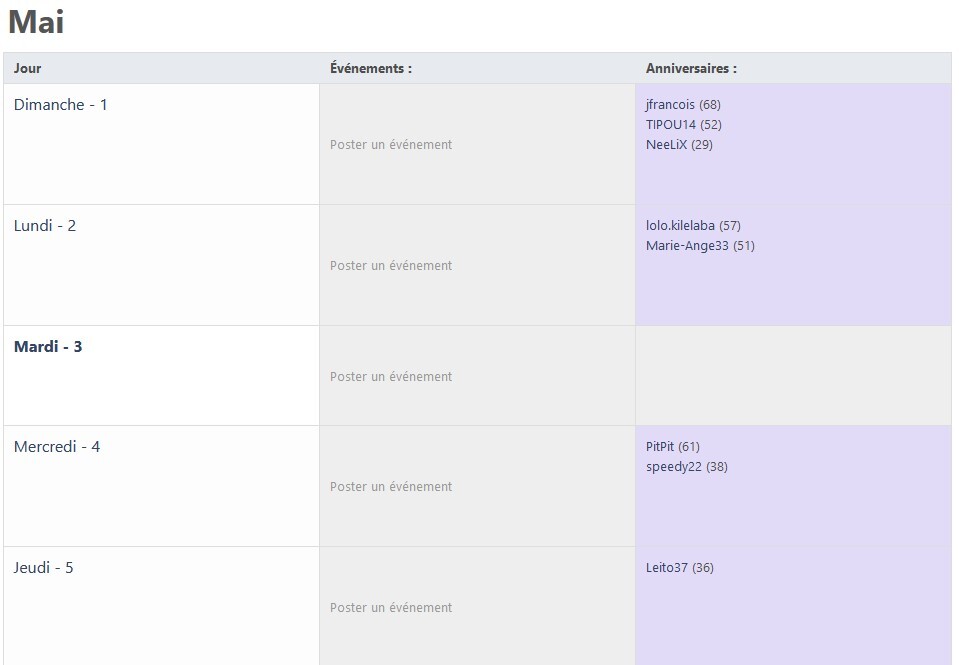Click on speedy22 in the birthdays column
Image resolution: width=959 pixels, height=665 pixels.
[x=674, y=467]
